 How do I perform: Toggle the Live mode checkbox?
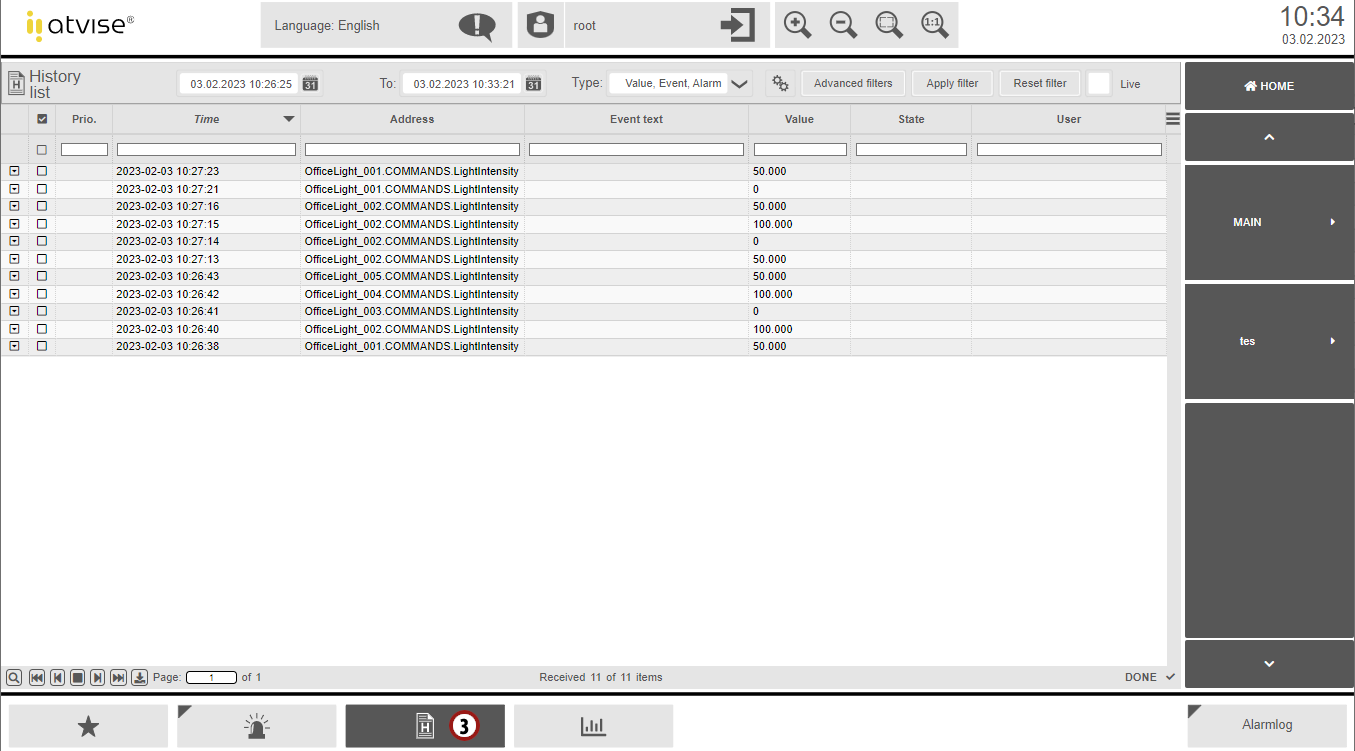(x=1099, y=84)
